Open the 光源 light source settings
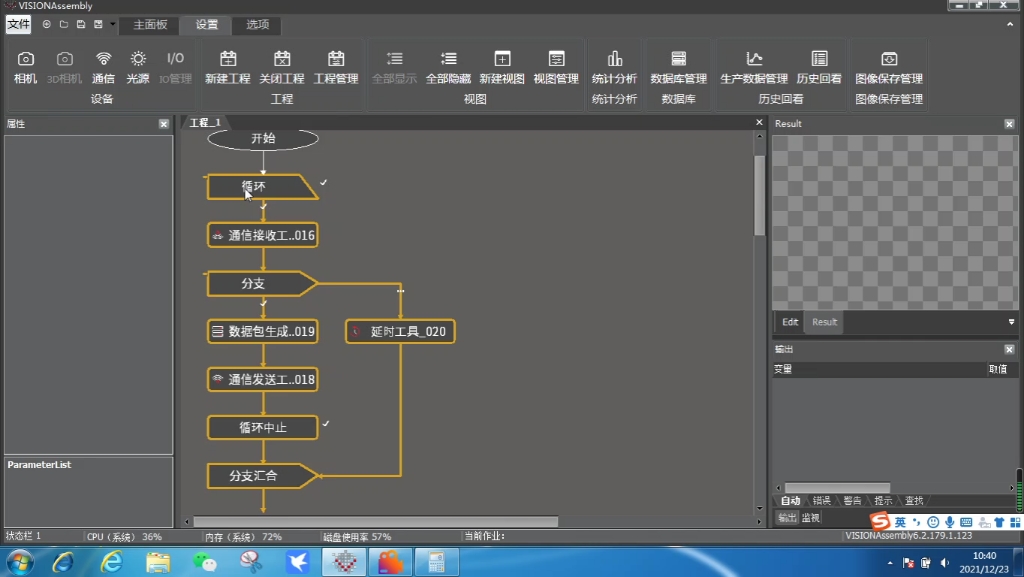This screenshot has width=1024, height=577. point(138,67)
